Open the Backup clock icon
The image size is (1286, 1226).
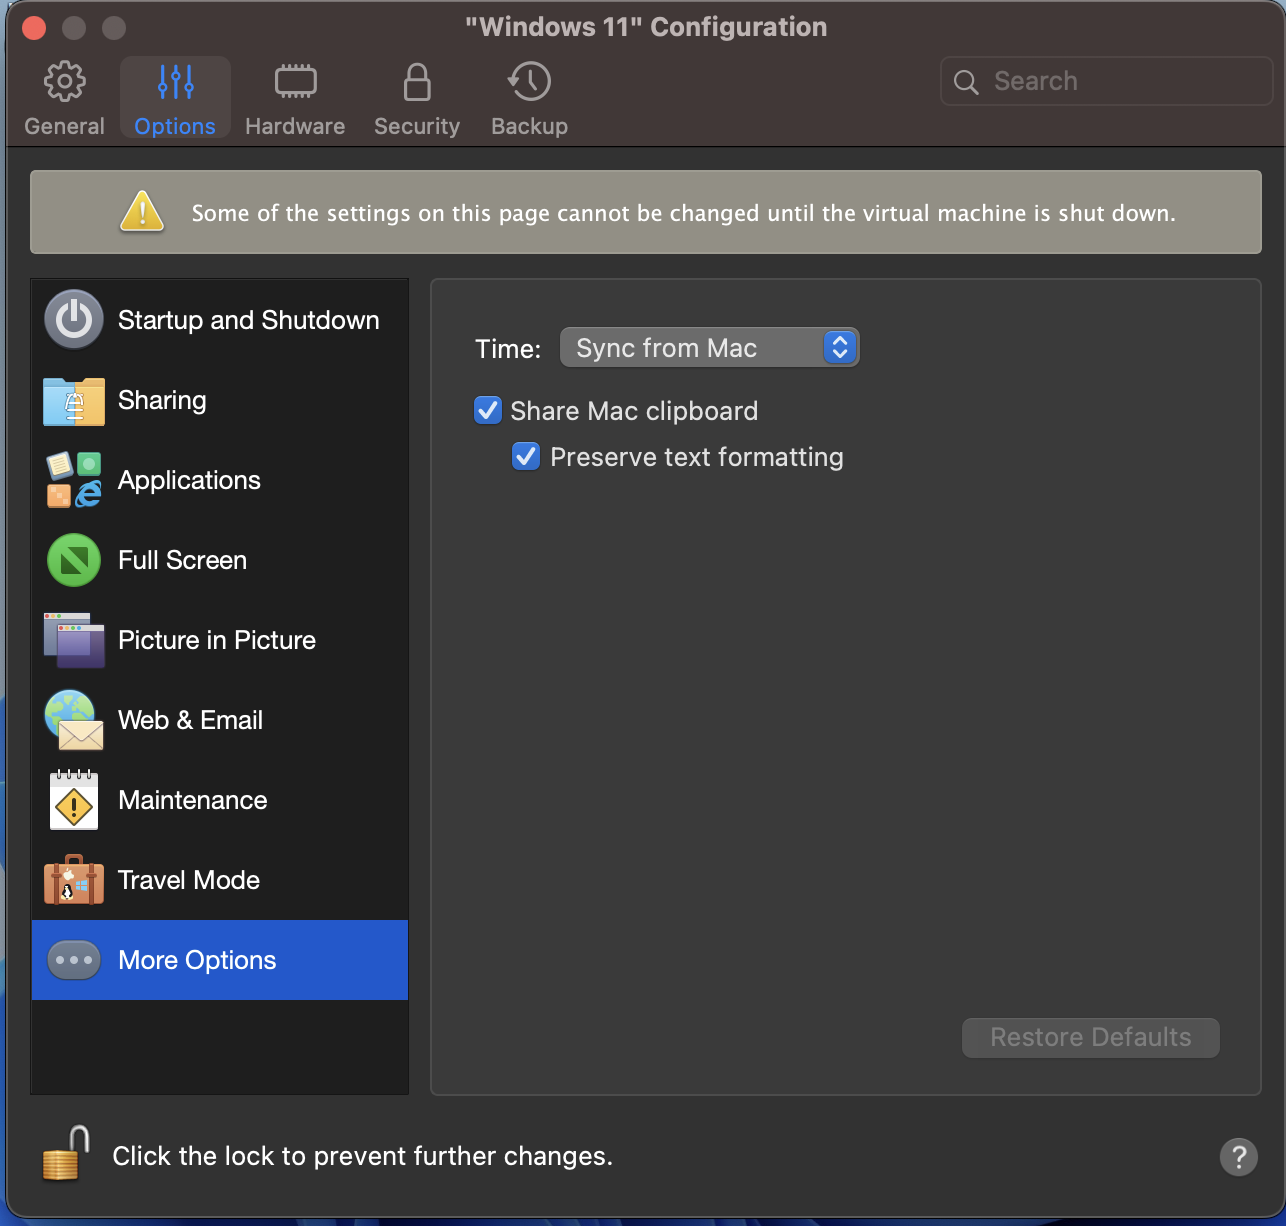529,82
